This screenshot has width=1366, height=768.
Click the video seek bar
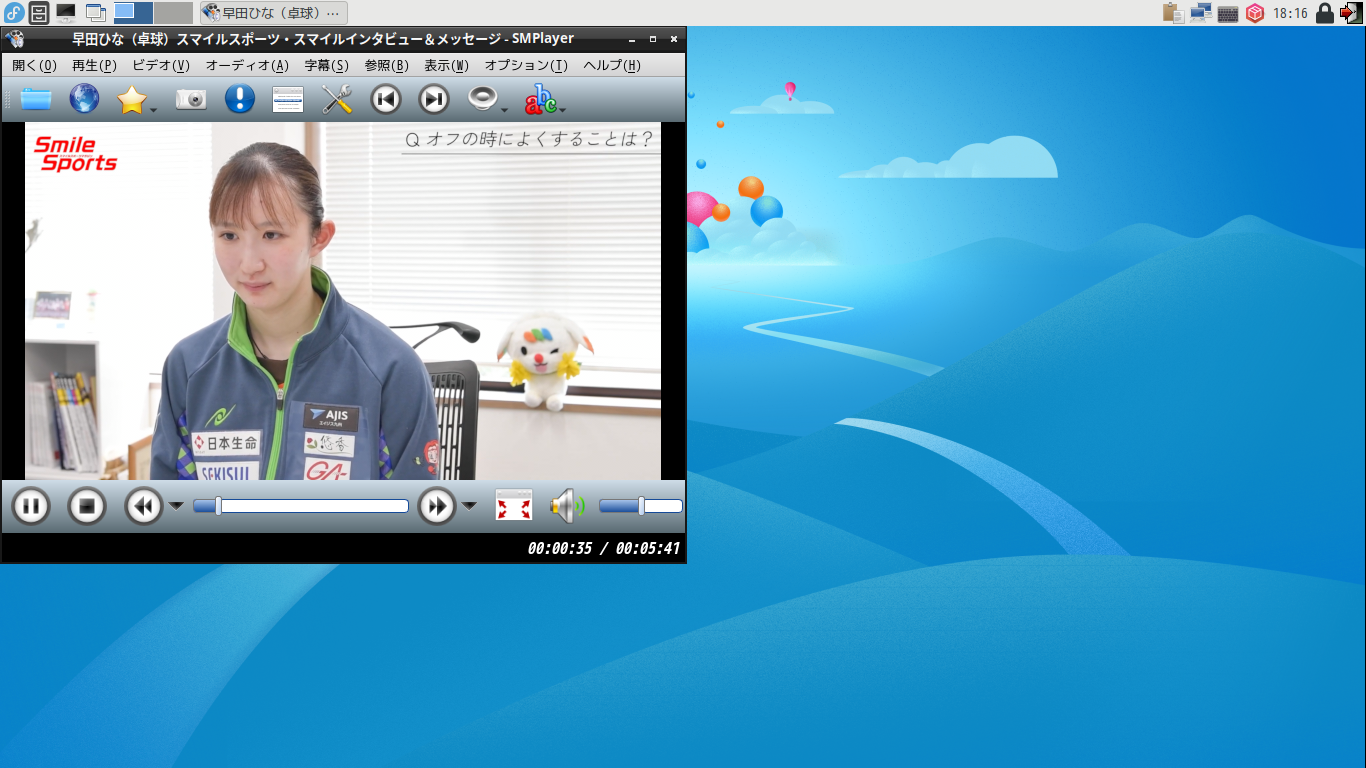[x=300, y=506]
